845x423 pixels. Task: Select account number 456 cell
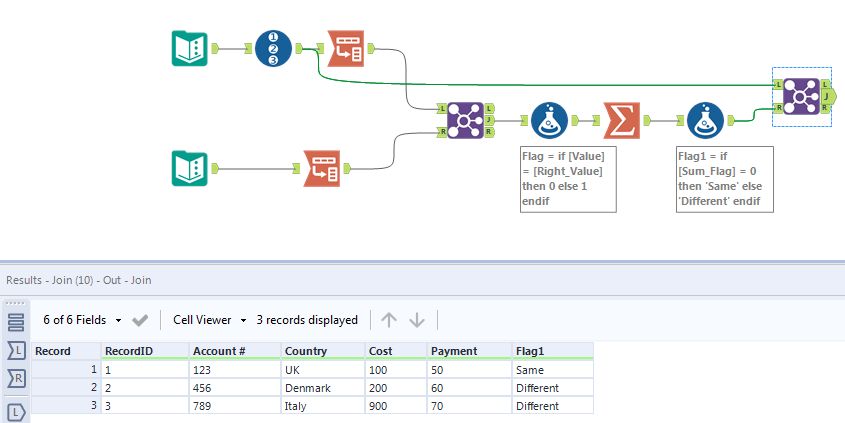(235, 388)
